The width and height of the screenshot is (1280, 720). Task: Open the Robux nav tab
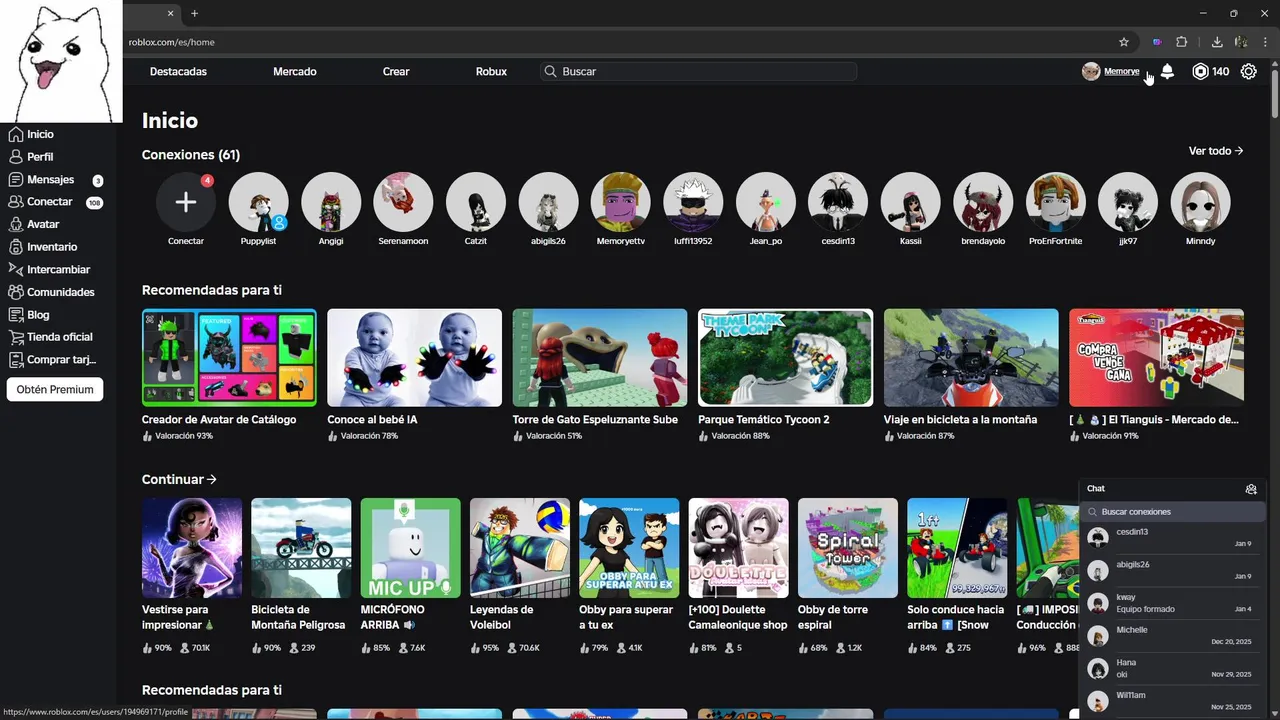pyautogui.click(x=491, y=72)
